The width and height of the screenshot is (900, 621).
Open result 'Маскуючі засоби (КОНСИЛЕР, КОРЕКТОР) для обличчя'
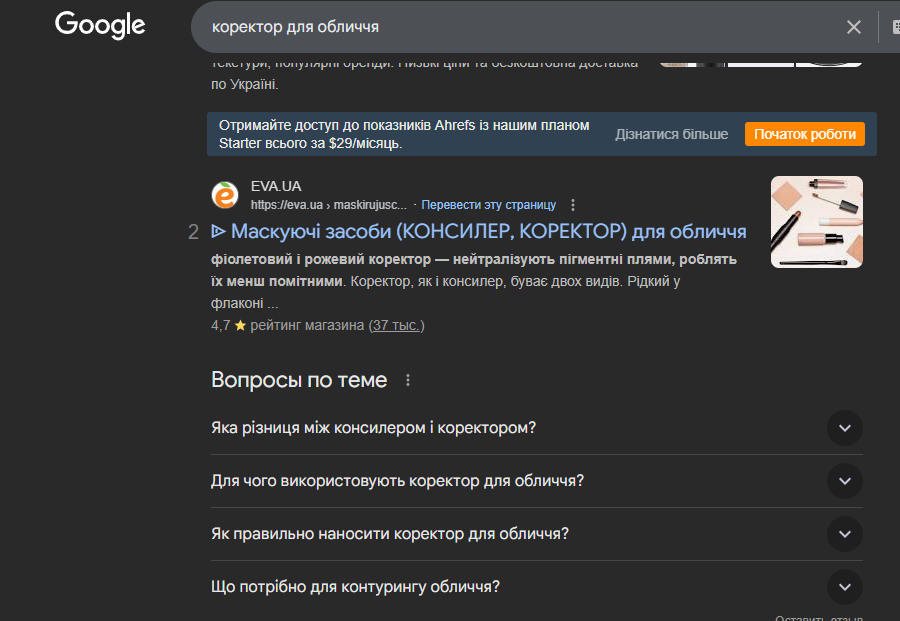point(479,231)
